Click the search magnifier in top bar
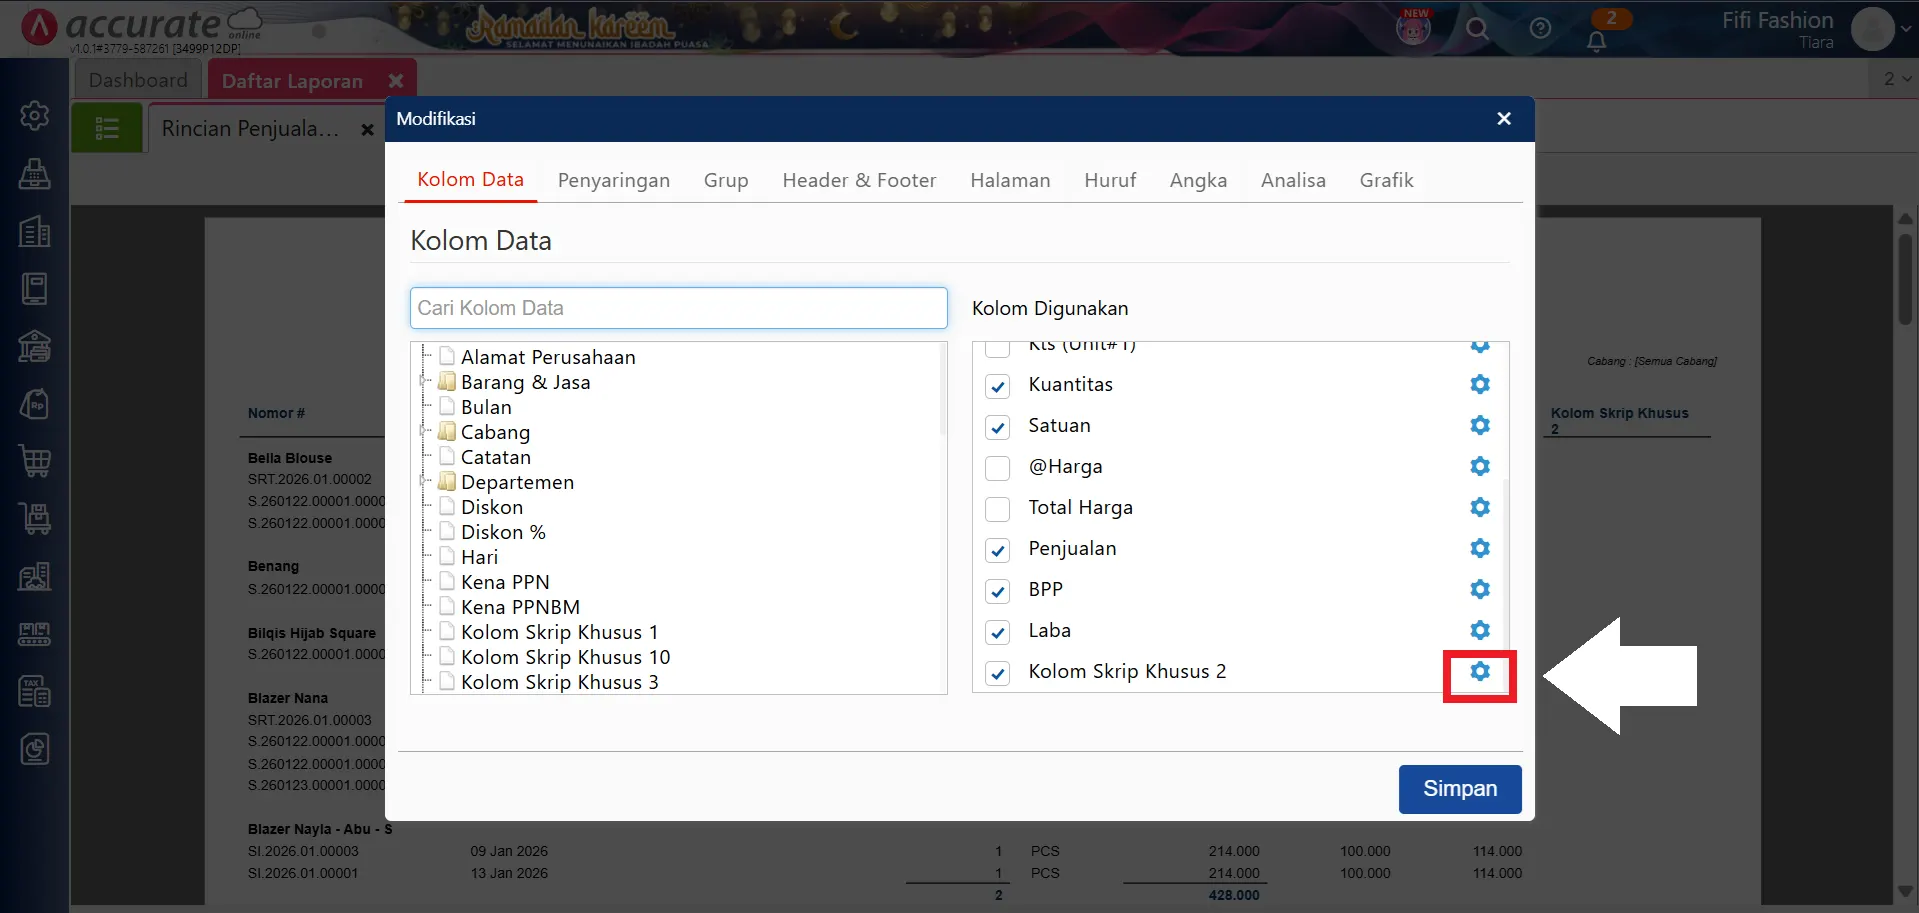 click(x=1477, y=29)
